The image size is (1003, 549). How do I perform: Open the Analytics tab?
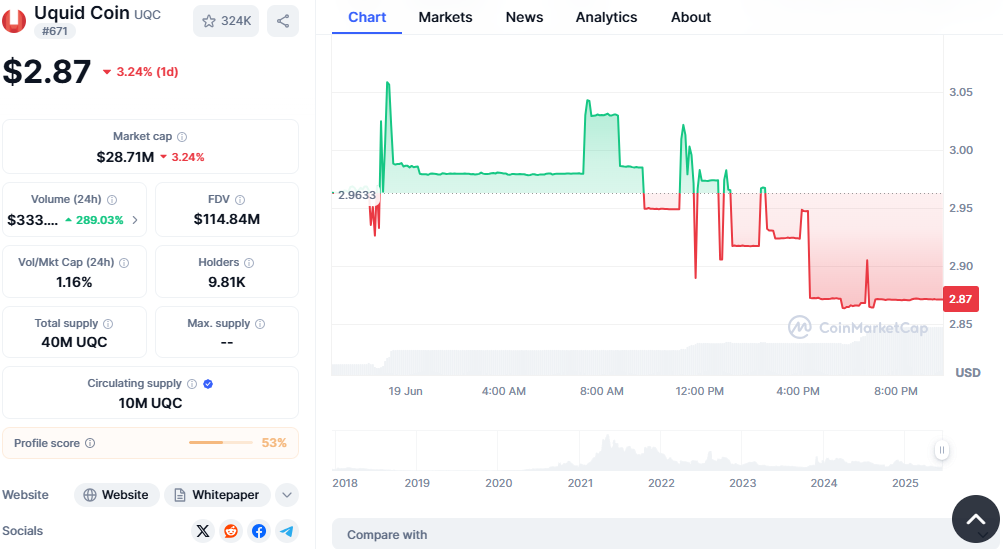(606, 17)
